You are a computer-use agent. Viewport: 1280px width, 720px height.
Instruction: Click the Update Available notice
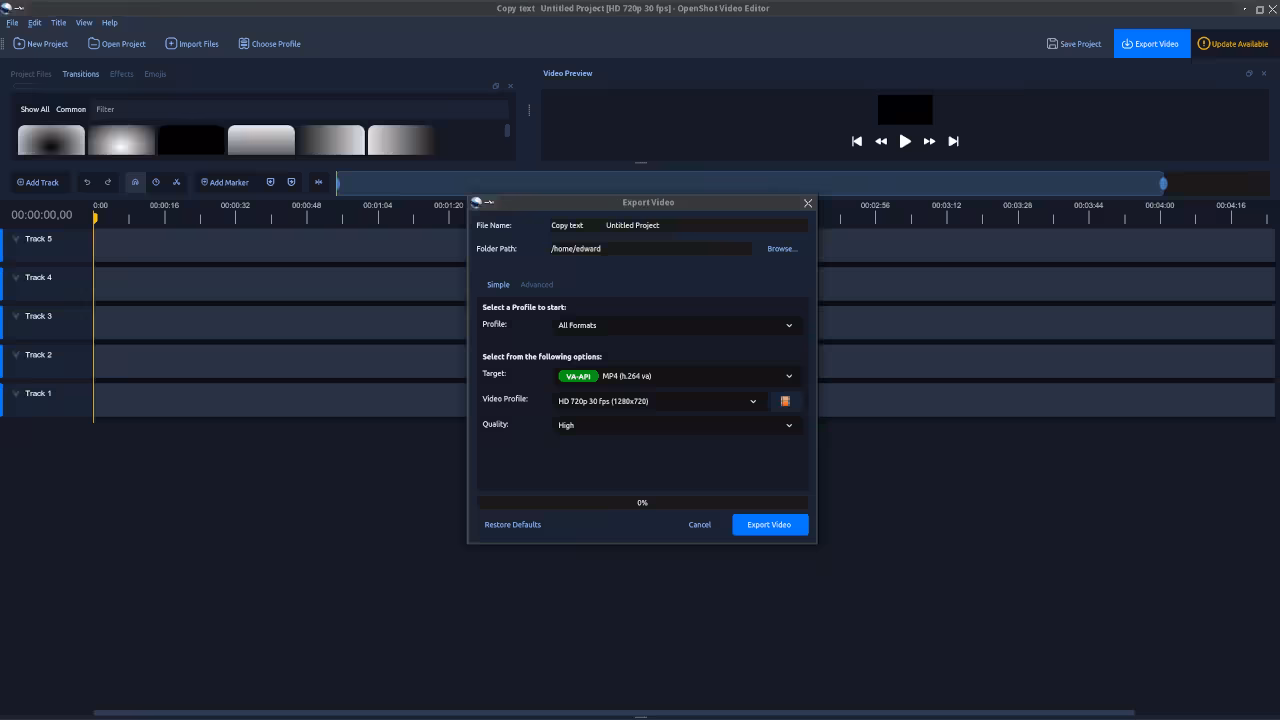click(x=1233, y=44)
